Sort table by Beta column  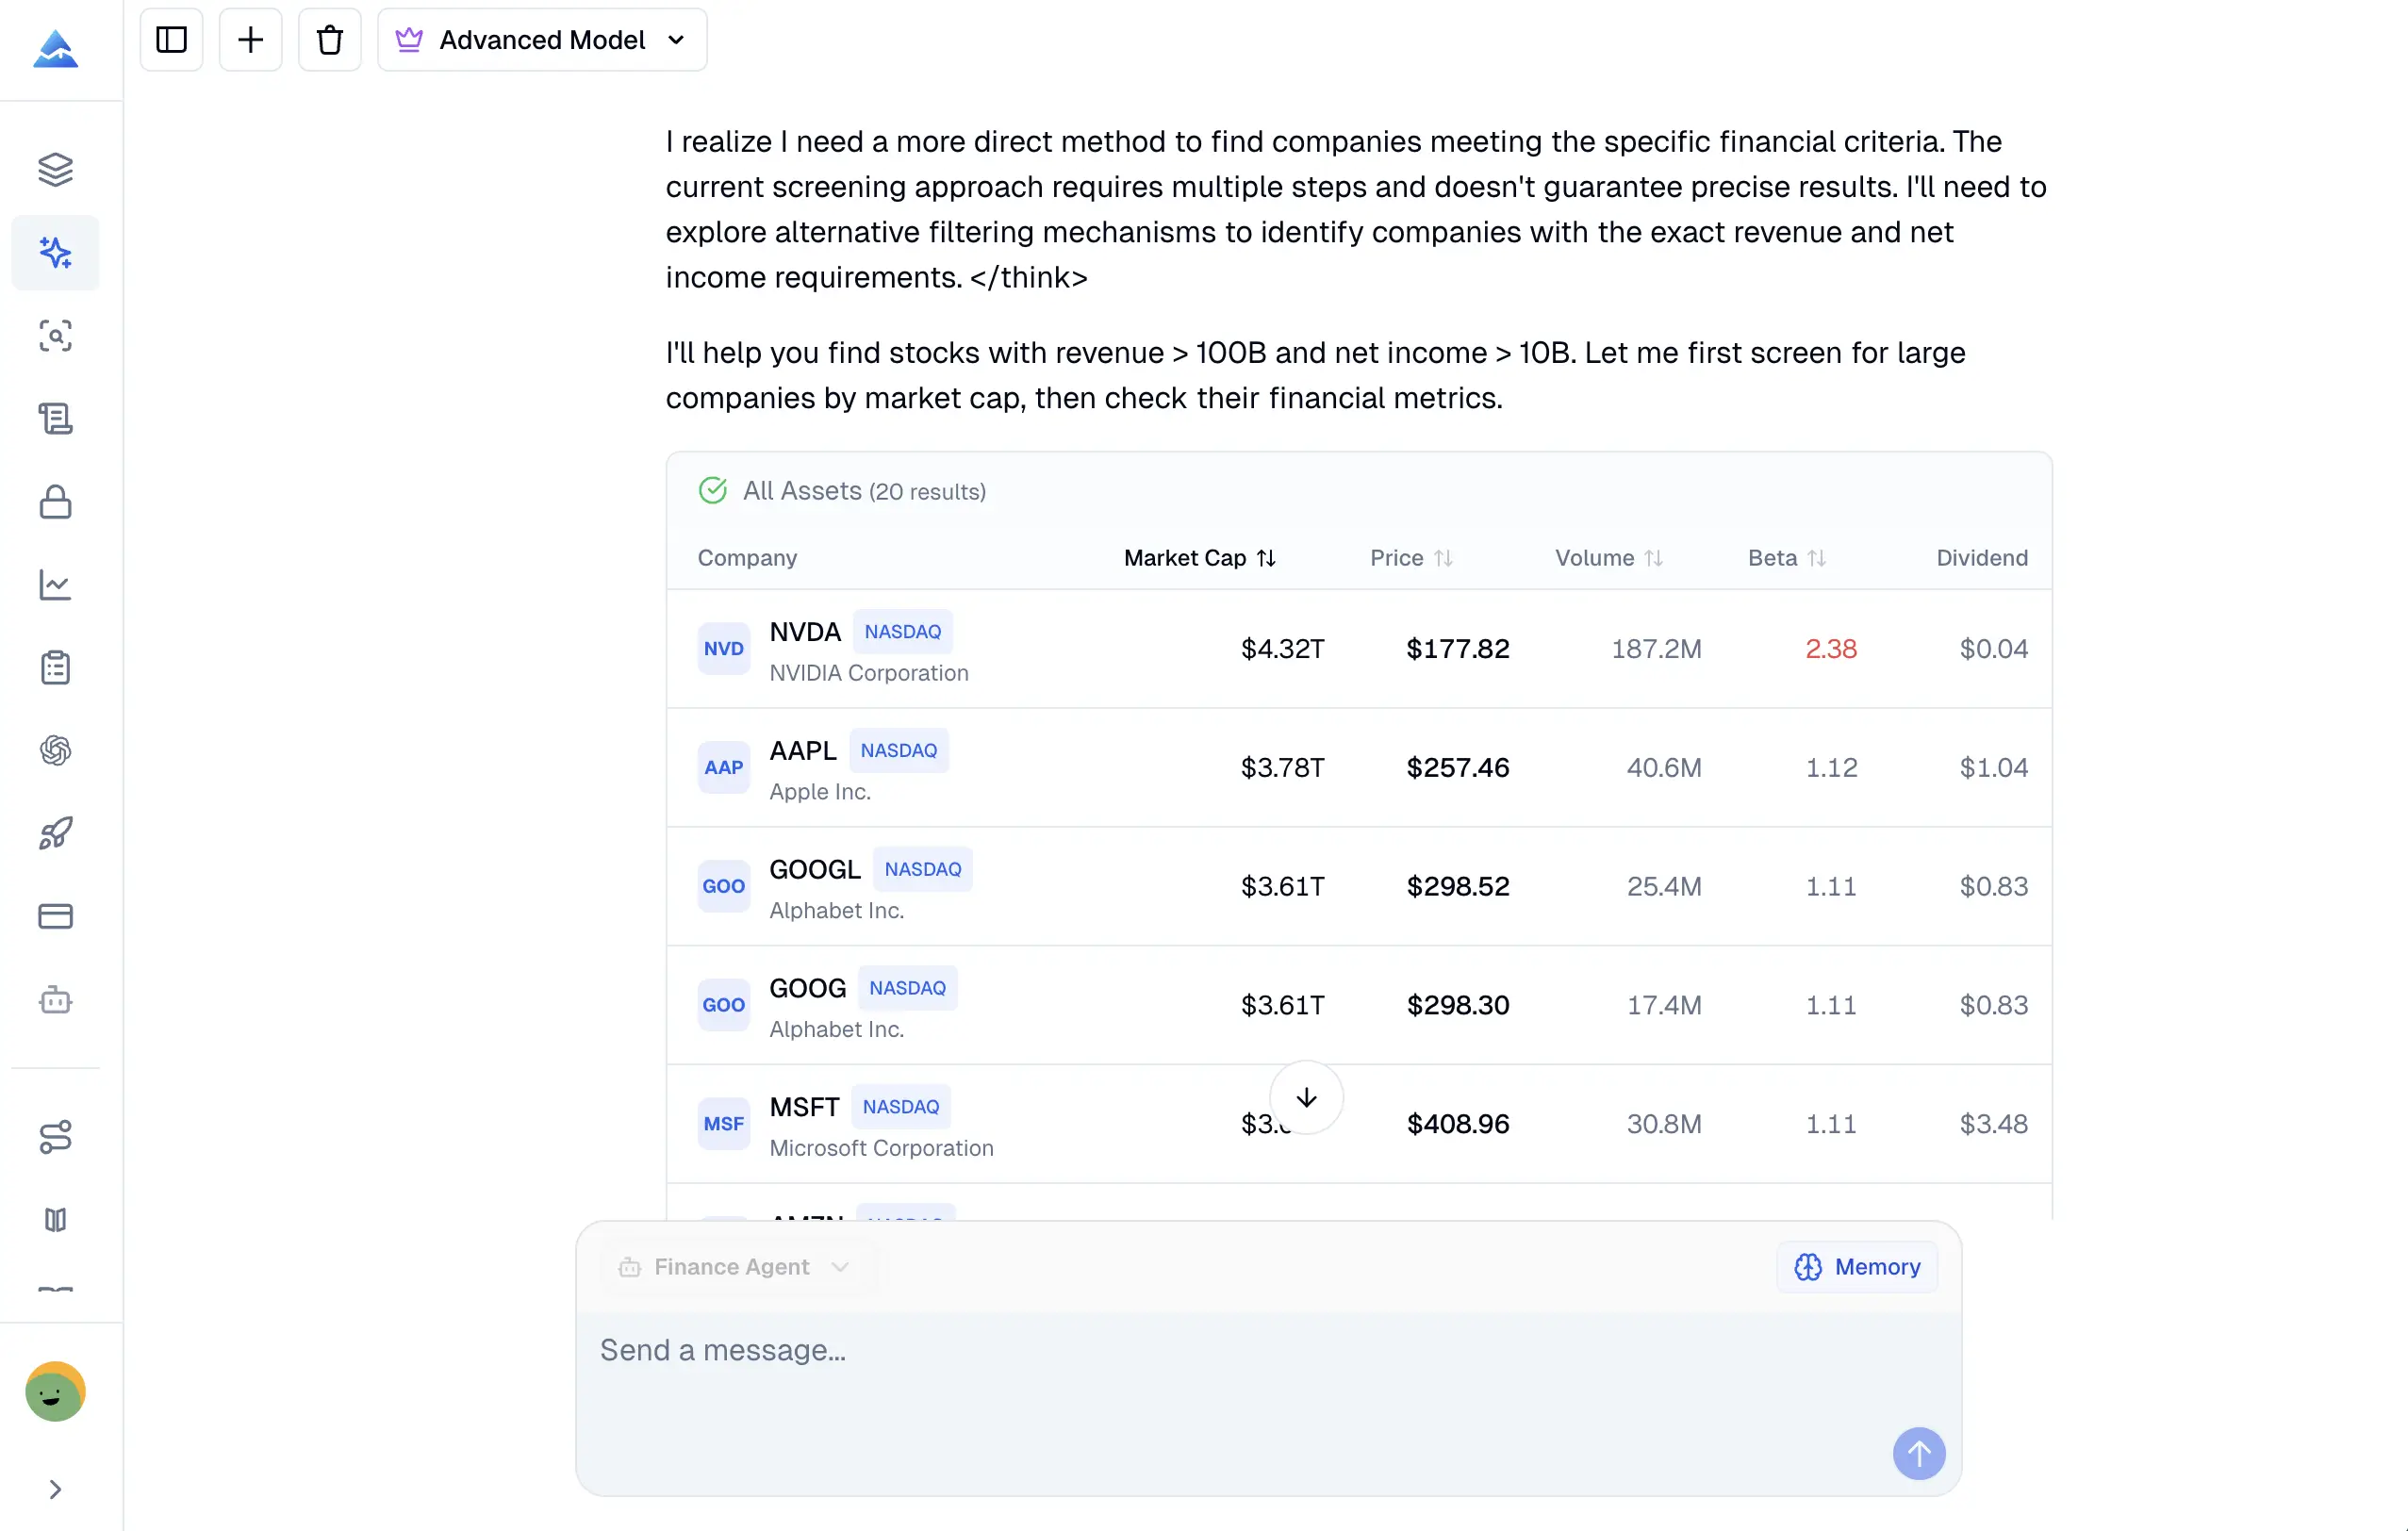1786,558
